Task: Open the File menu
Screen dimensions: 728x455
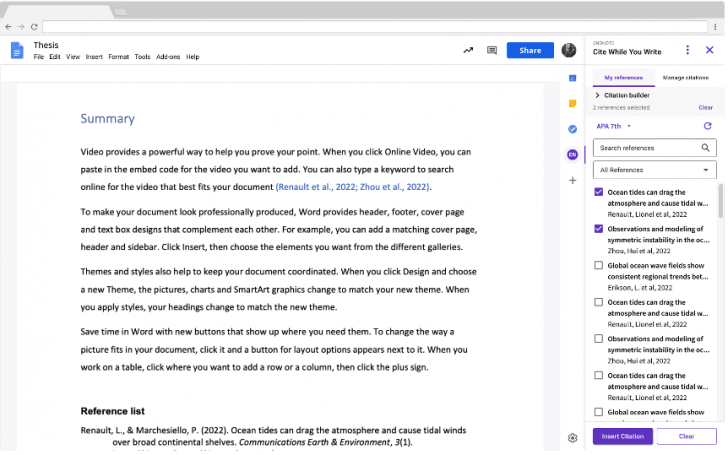Action: 39,57
